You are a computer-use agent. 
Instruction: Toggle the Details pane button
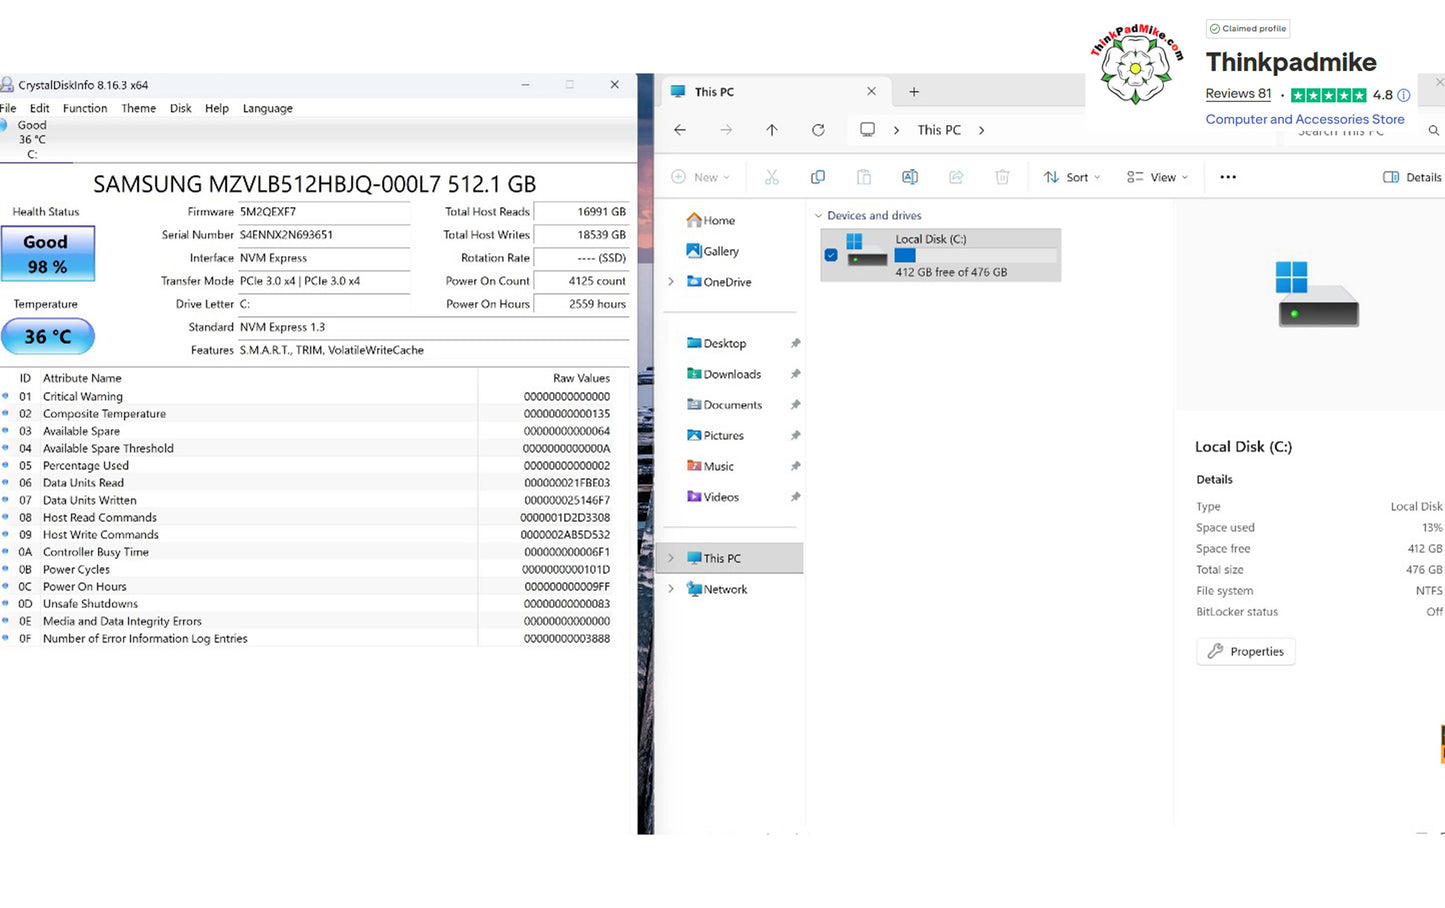1412,177
